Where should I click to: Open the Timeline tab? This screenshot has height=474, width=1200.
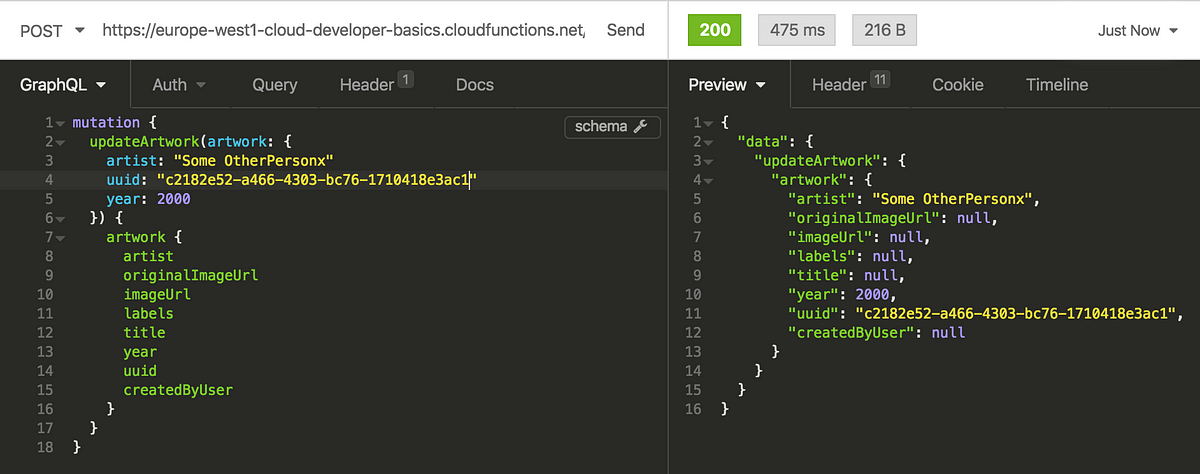(x=1057, y=85)
